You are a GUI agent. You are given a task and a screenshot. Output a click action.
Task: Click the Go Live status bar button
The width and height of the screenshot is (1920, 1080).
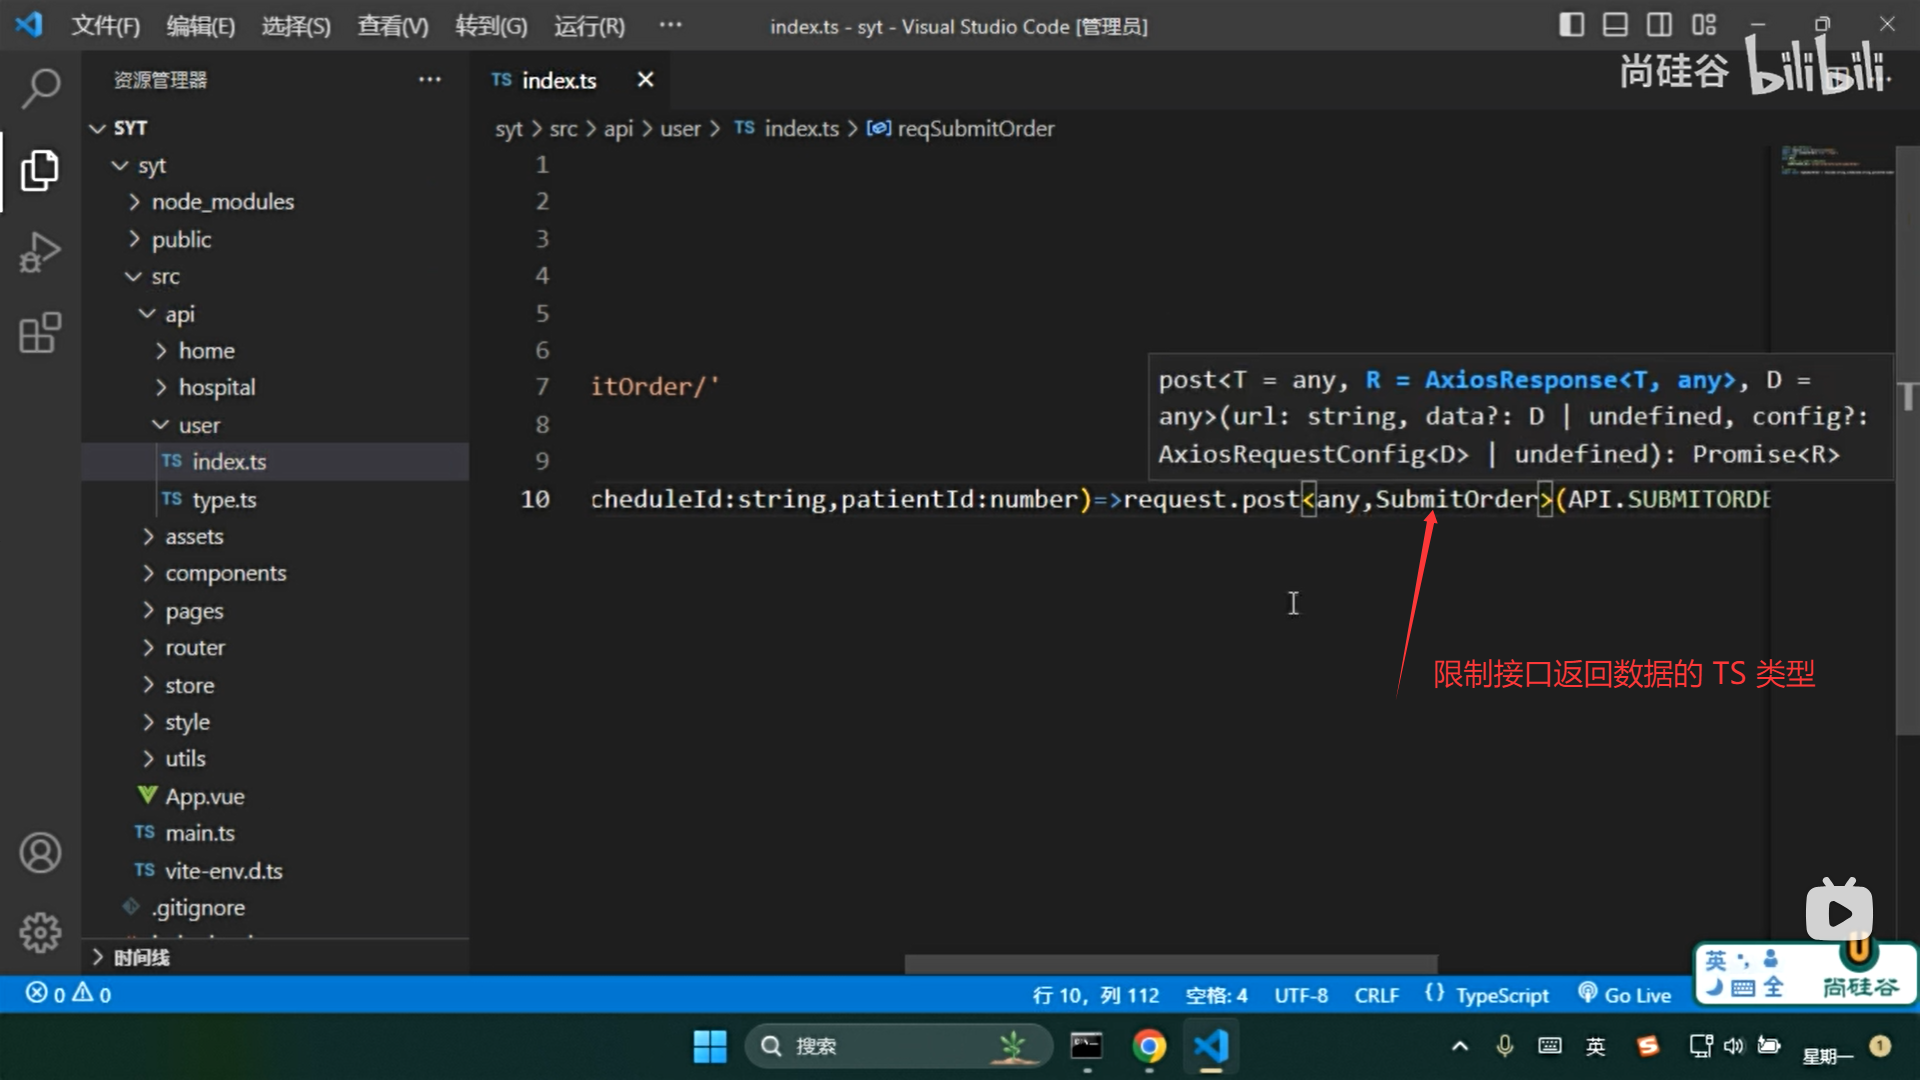pos(1625,995)
